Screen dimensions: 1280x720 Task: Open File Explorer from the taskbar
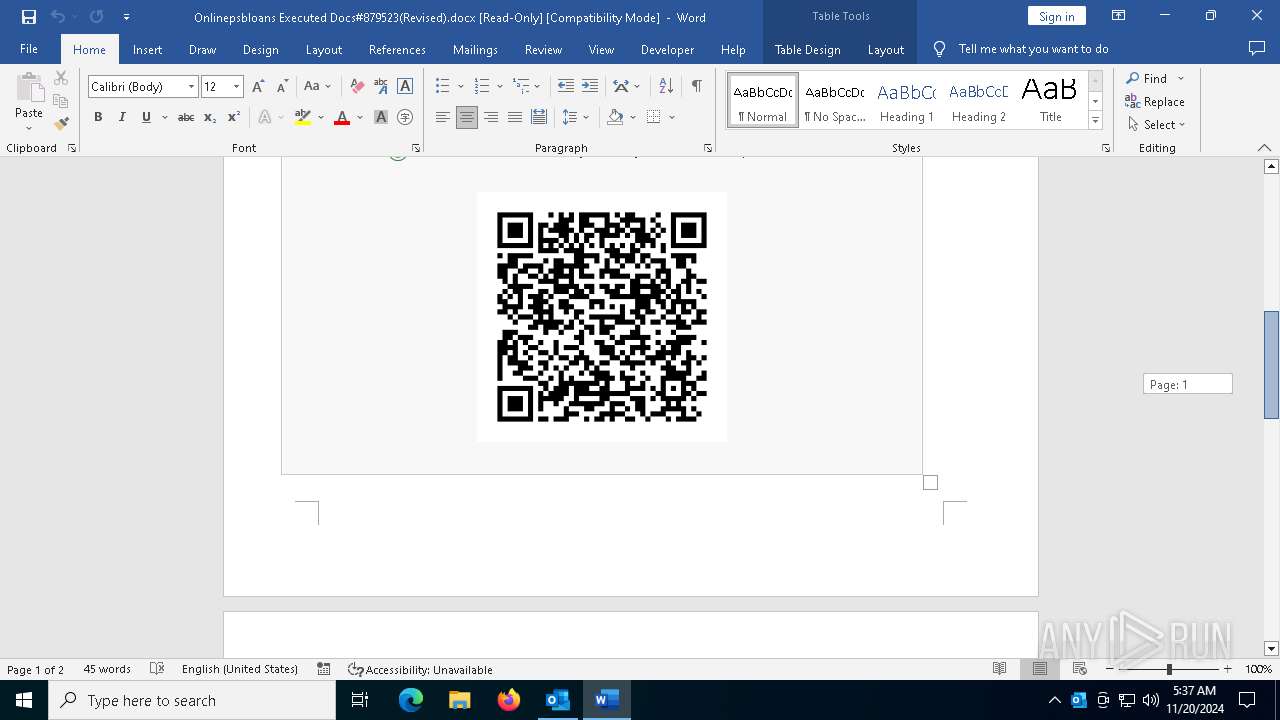point(460,700)
